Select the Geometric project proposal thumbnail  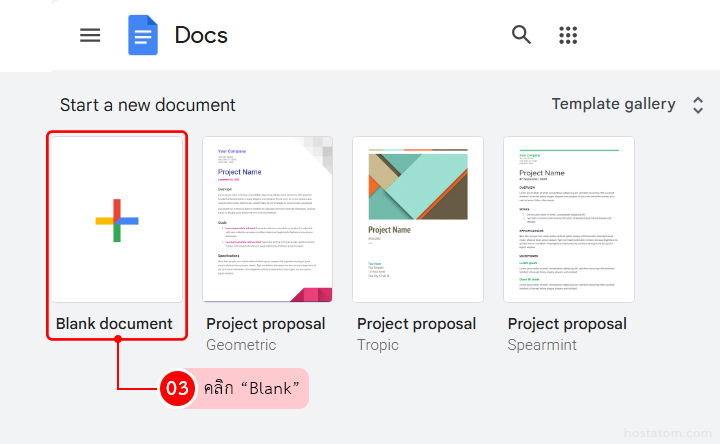[x=267, y=219]
